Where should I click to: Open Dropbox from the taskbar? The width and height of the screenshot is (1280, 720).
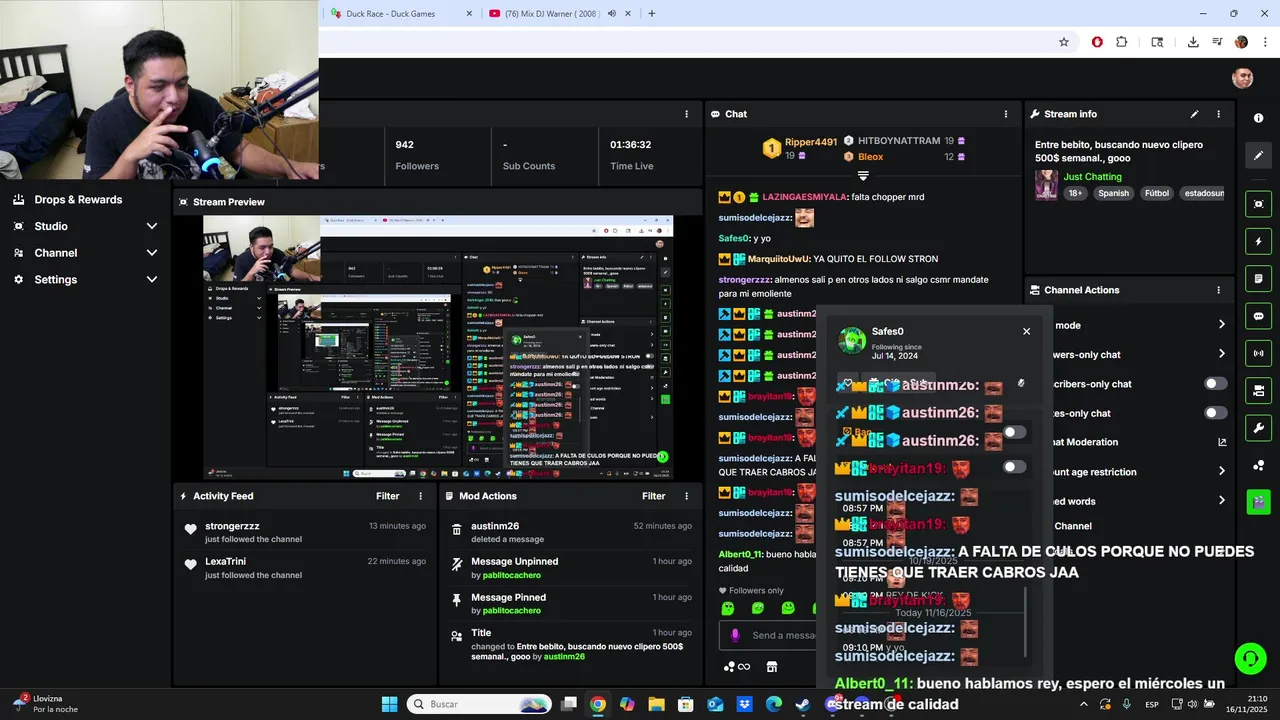coord(744,704)
